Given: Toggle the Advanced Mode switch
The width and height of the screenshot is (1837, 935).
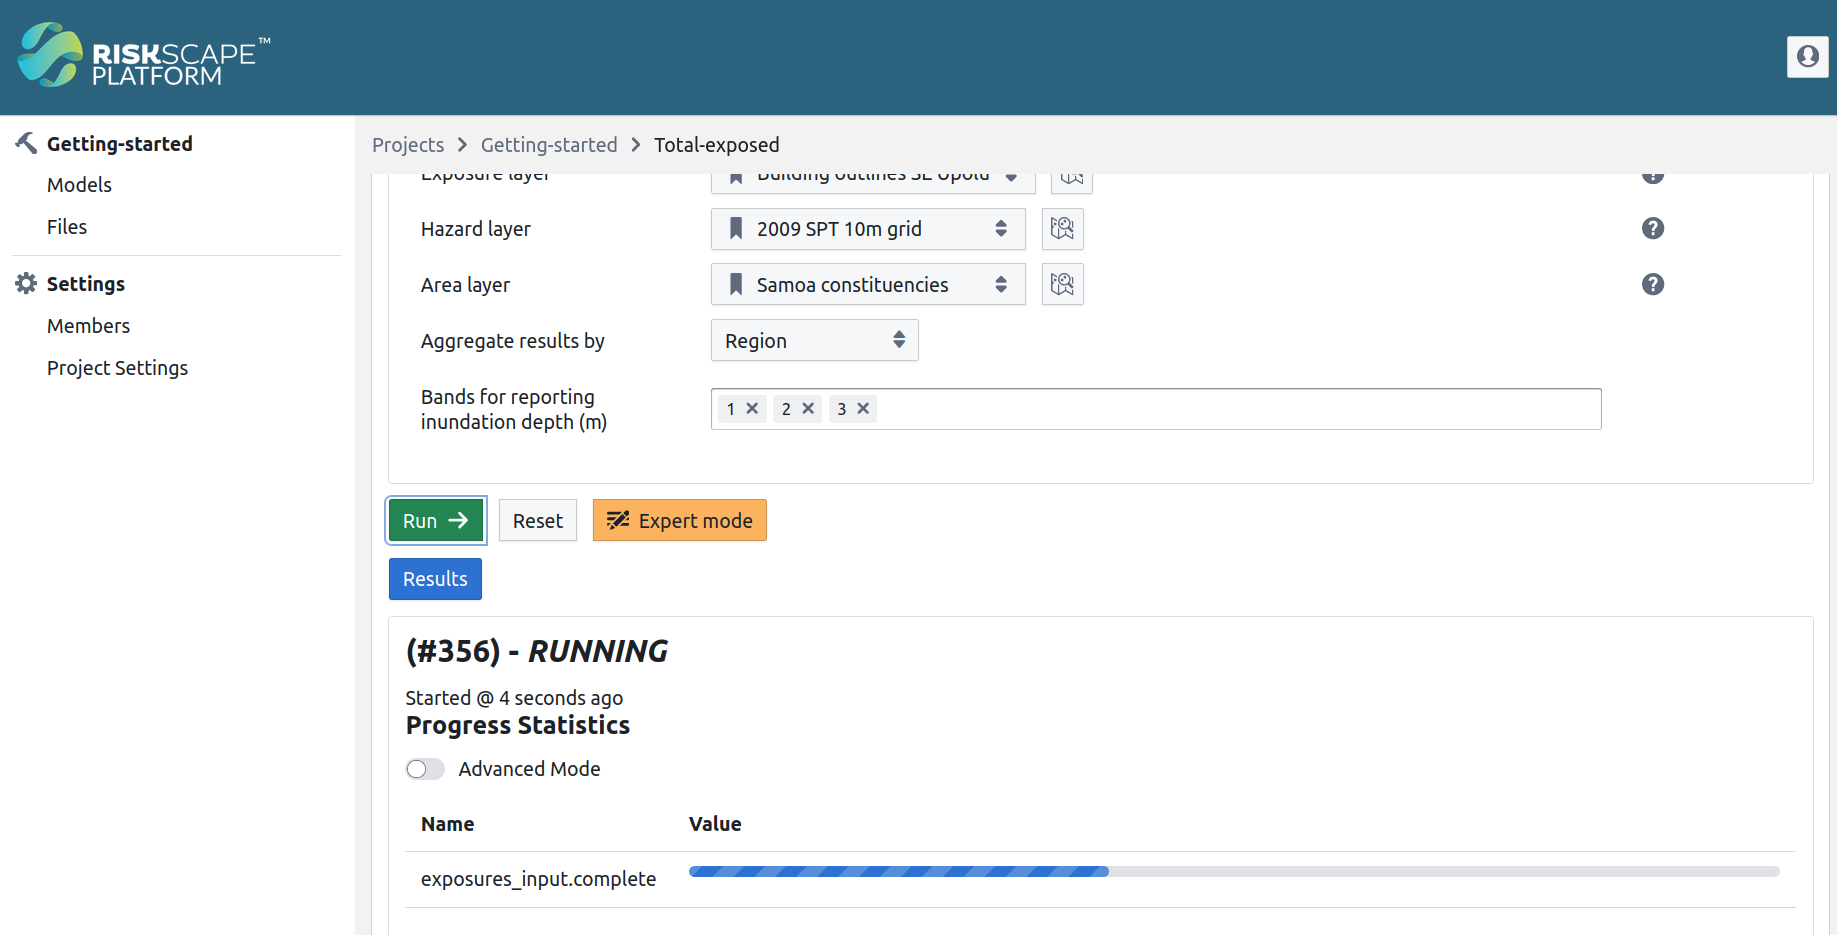Looking at the screenshot, I should click(x=425, y=769).
